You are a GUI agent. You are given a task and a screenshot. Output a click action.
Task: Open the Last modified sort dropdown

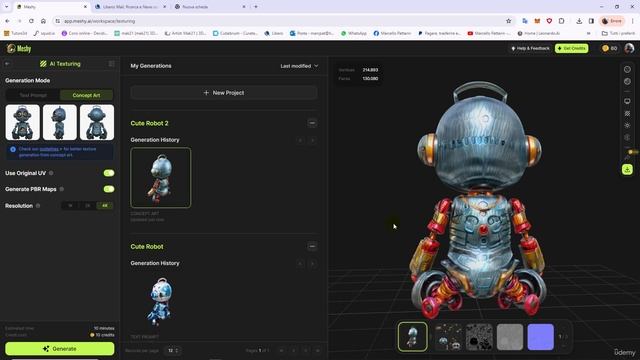pyautogui.click(x=299, y=66)
